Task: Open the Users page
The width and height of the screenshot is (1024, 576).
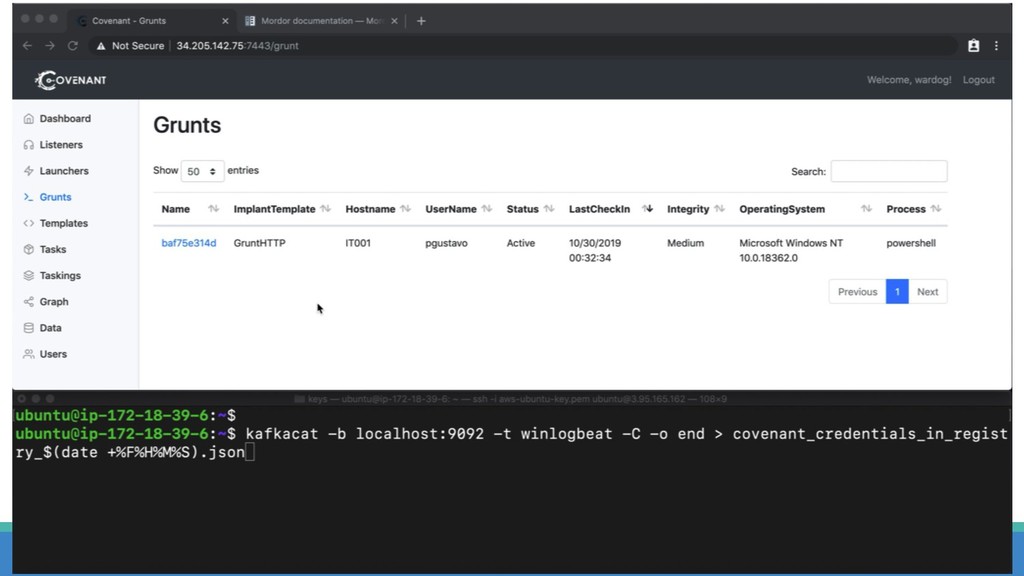Action: (53, 354)
